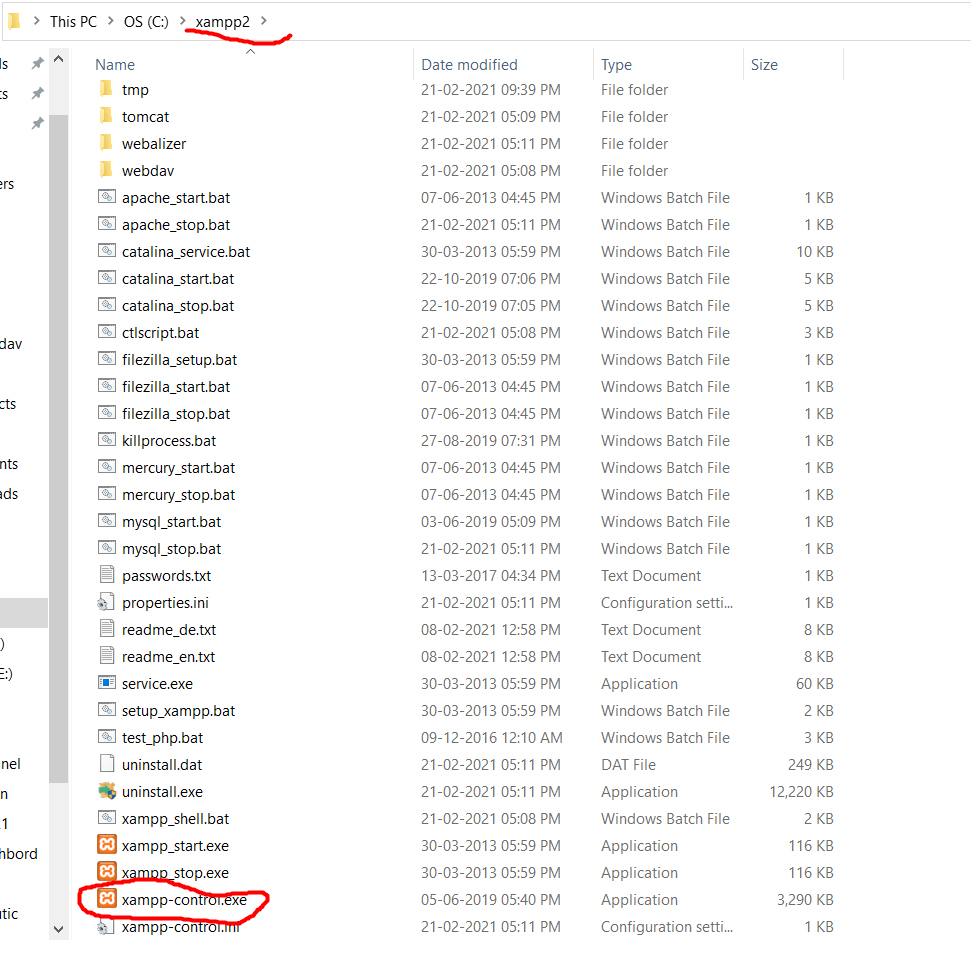Click the readme_en.txt document icon
The image size is (971, 965).
coord(107,656)
